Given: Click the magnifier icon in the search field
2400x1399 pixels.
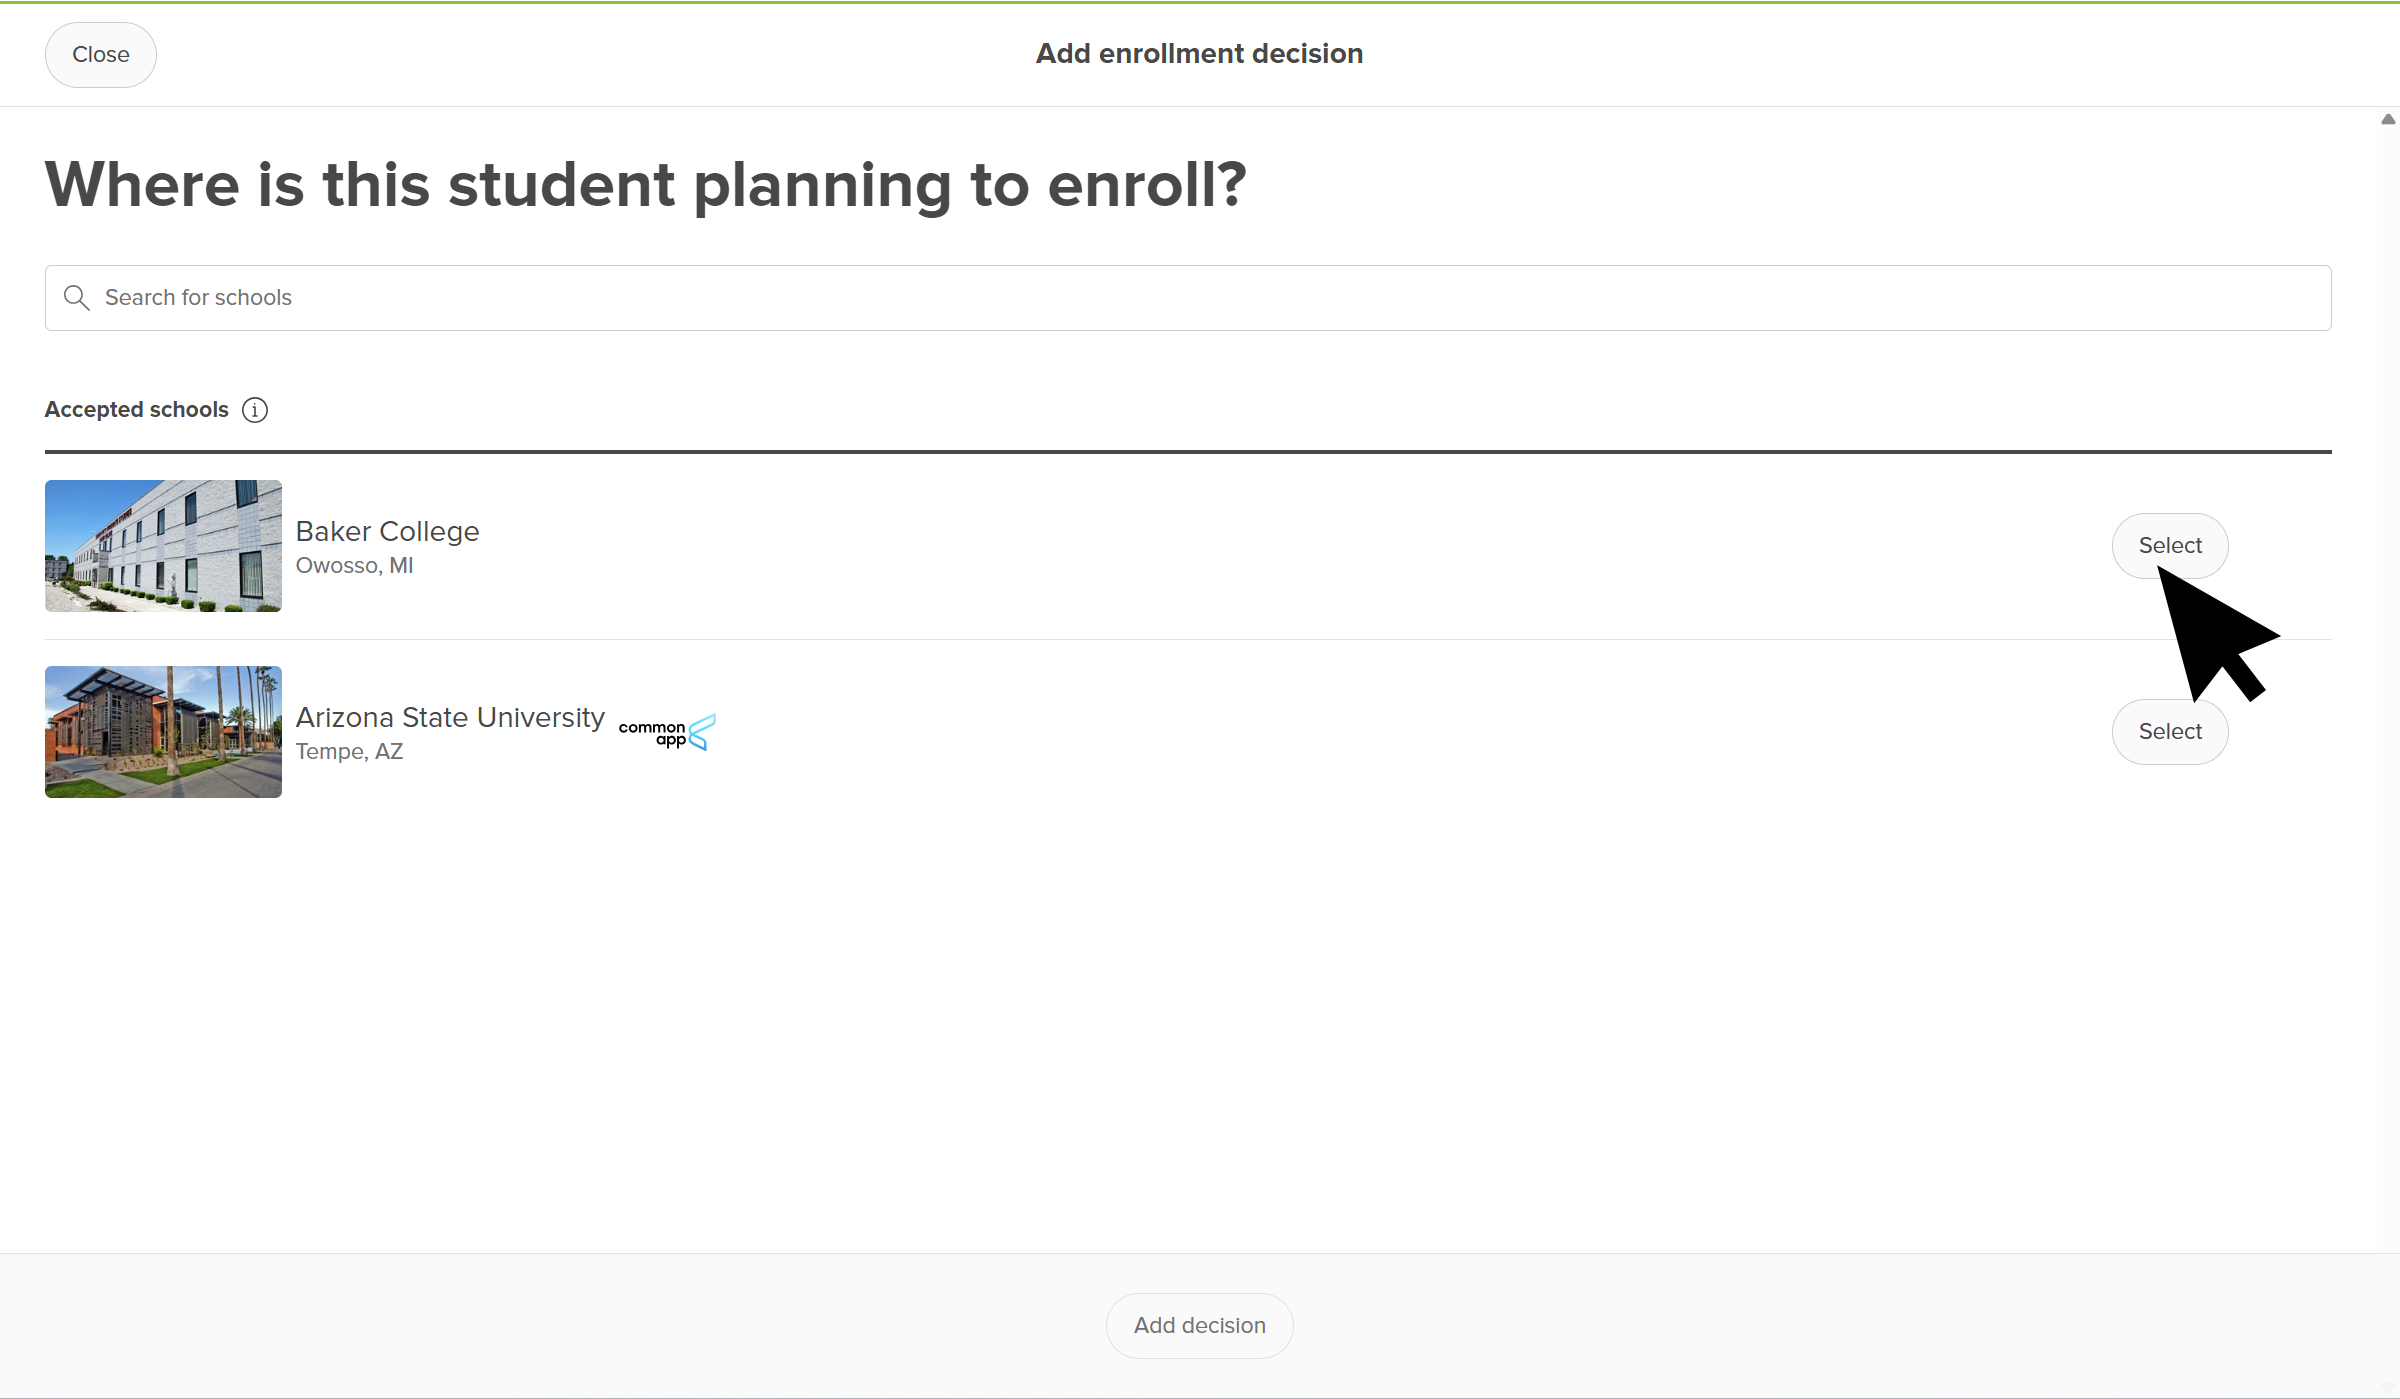Looking at the screenshot, I should [x=76, y=297].
